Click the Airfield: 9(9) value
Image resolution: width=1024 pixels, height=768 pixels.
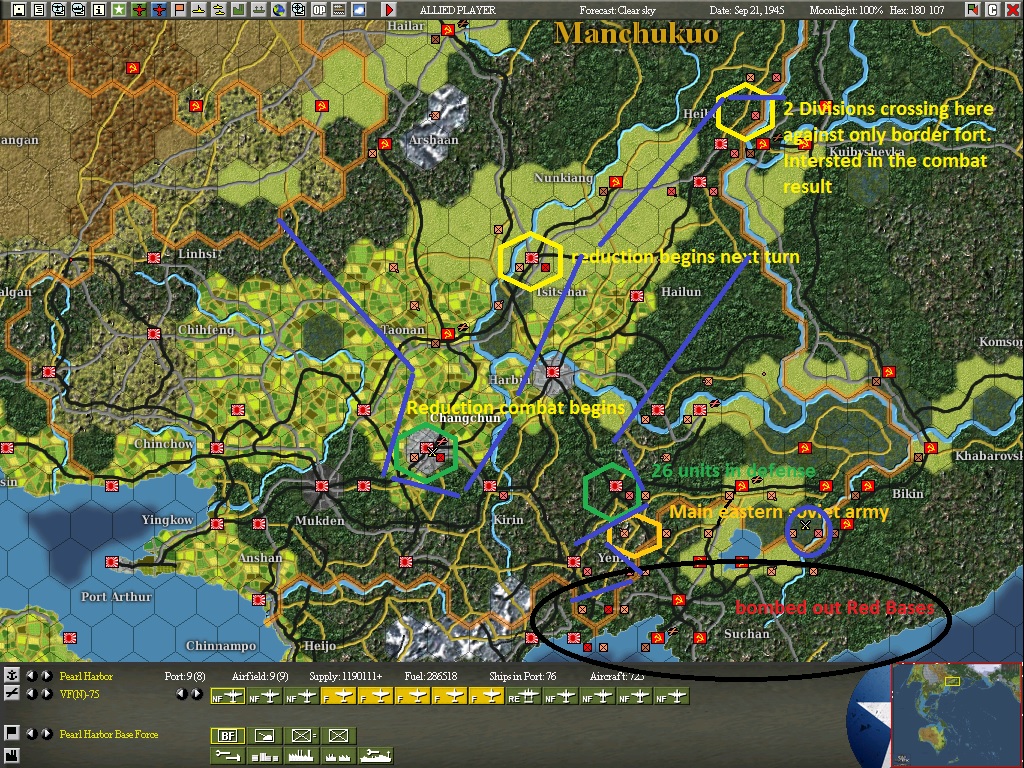pyautogui.click(x=260, y=677)
